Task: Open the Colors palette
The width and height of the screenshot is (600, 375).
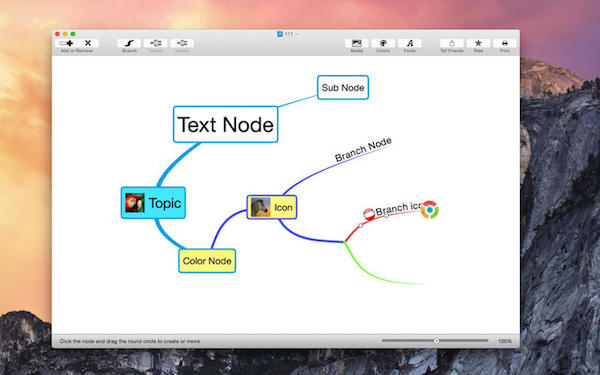Action: point(383,43)
